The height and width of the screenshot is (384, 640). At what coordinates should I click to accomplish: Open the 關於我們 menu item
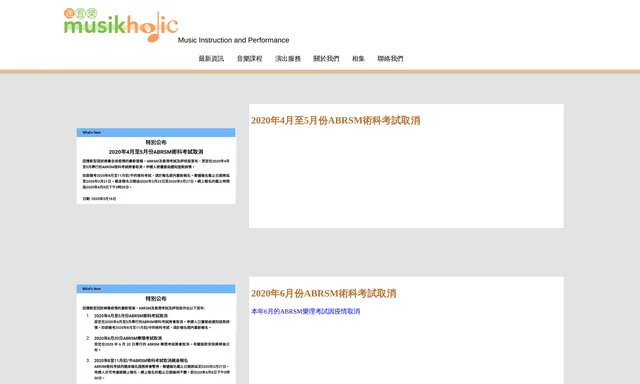tap(326, 59)
